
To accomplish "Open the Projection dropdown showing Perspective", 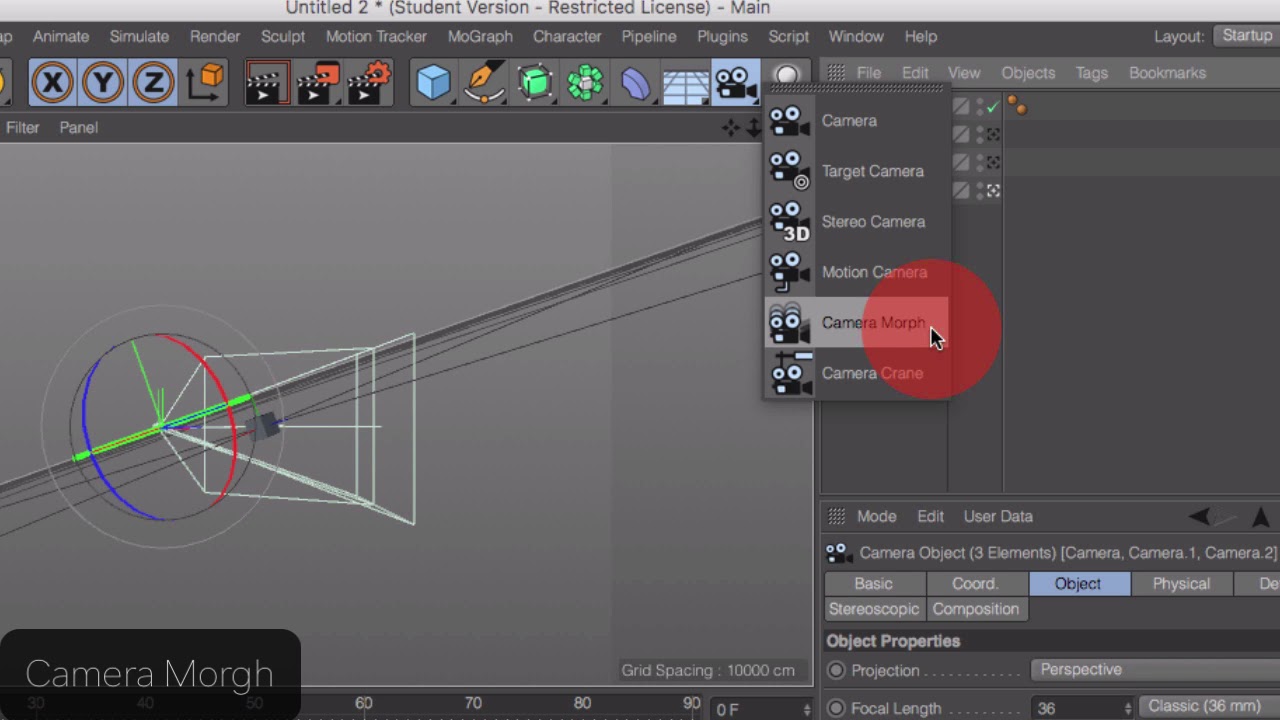I will coord(1155,670).
